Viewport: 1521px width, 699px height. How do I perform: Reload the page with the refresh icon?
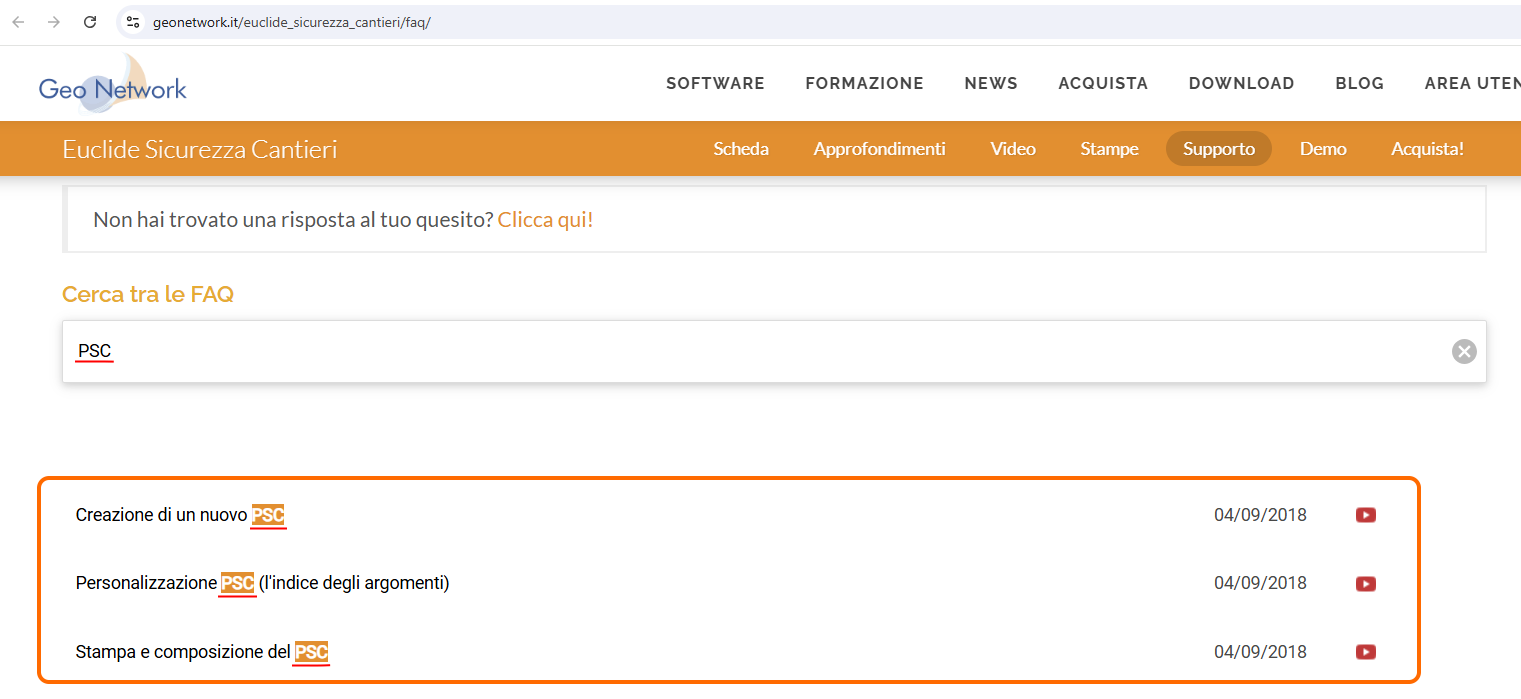[90, 22]
